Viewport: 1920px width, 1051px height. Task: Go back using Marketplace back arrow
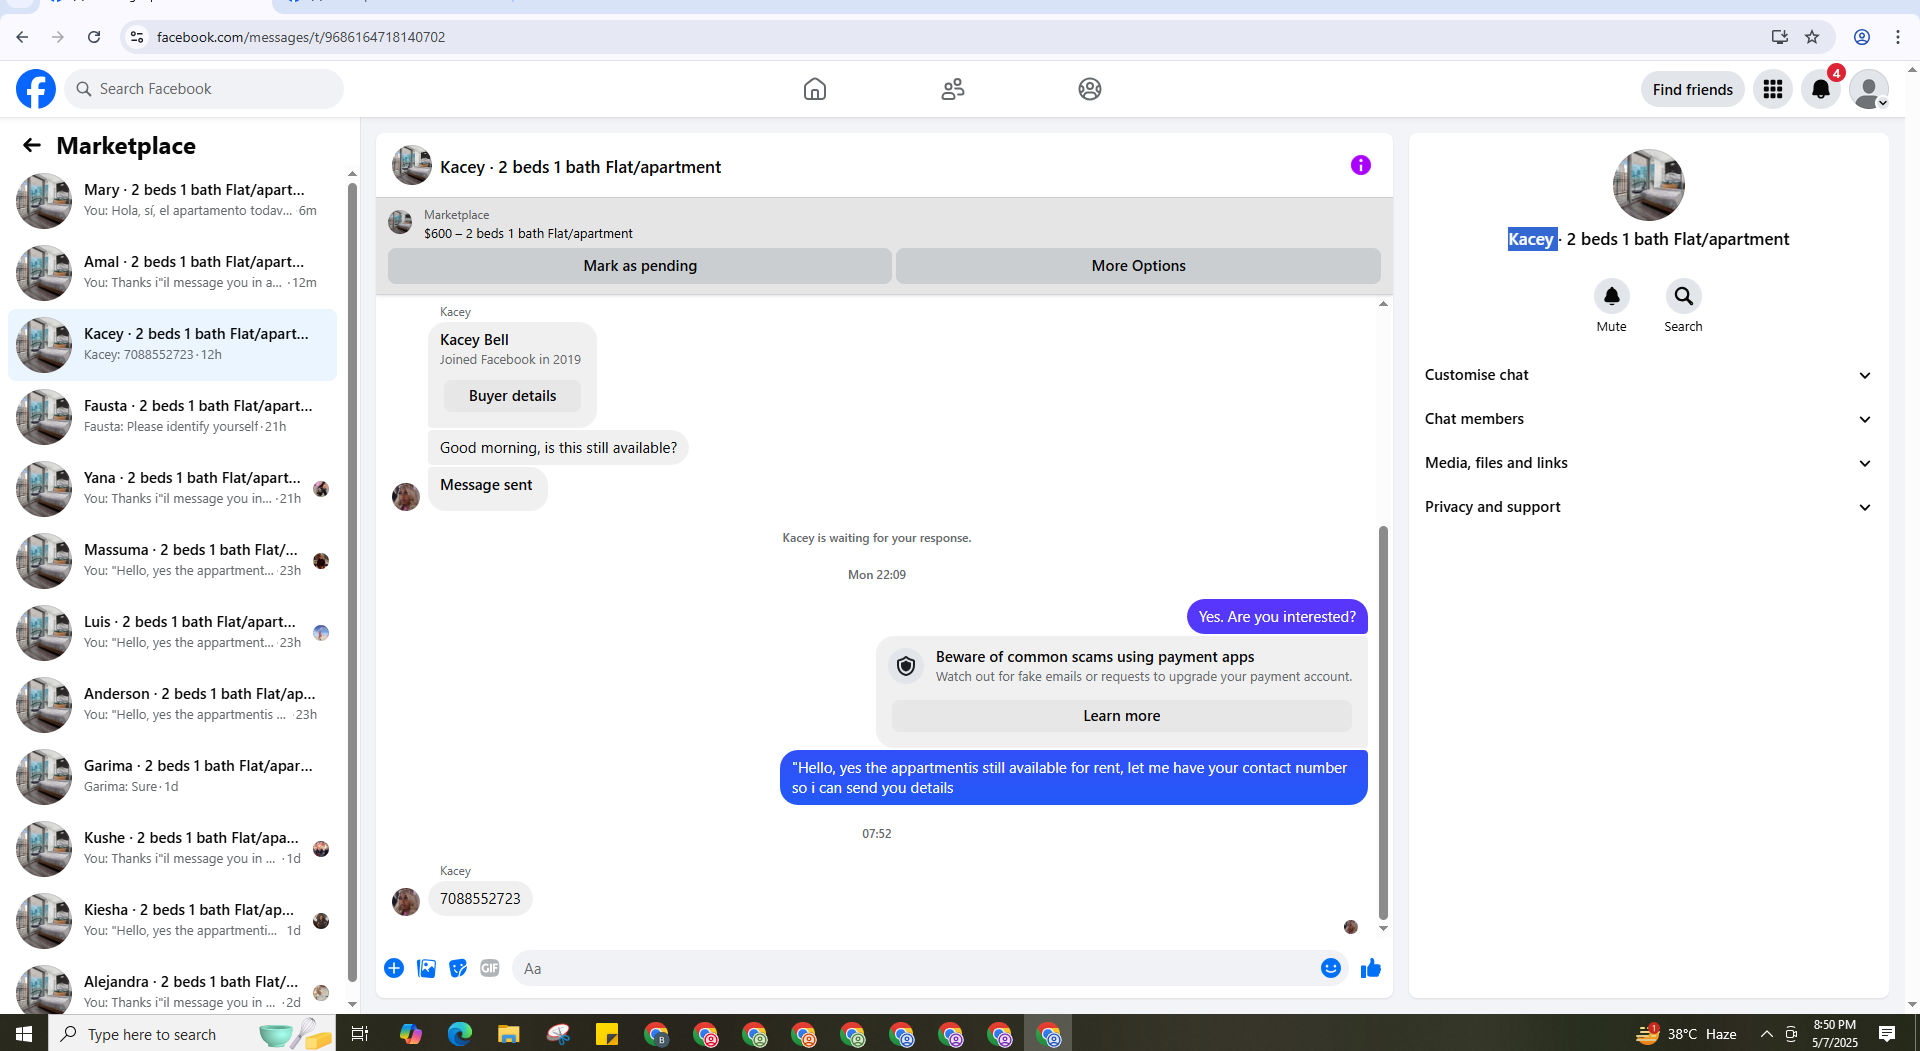[32, 146]
